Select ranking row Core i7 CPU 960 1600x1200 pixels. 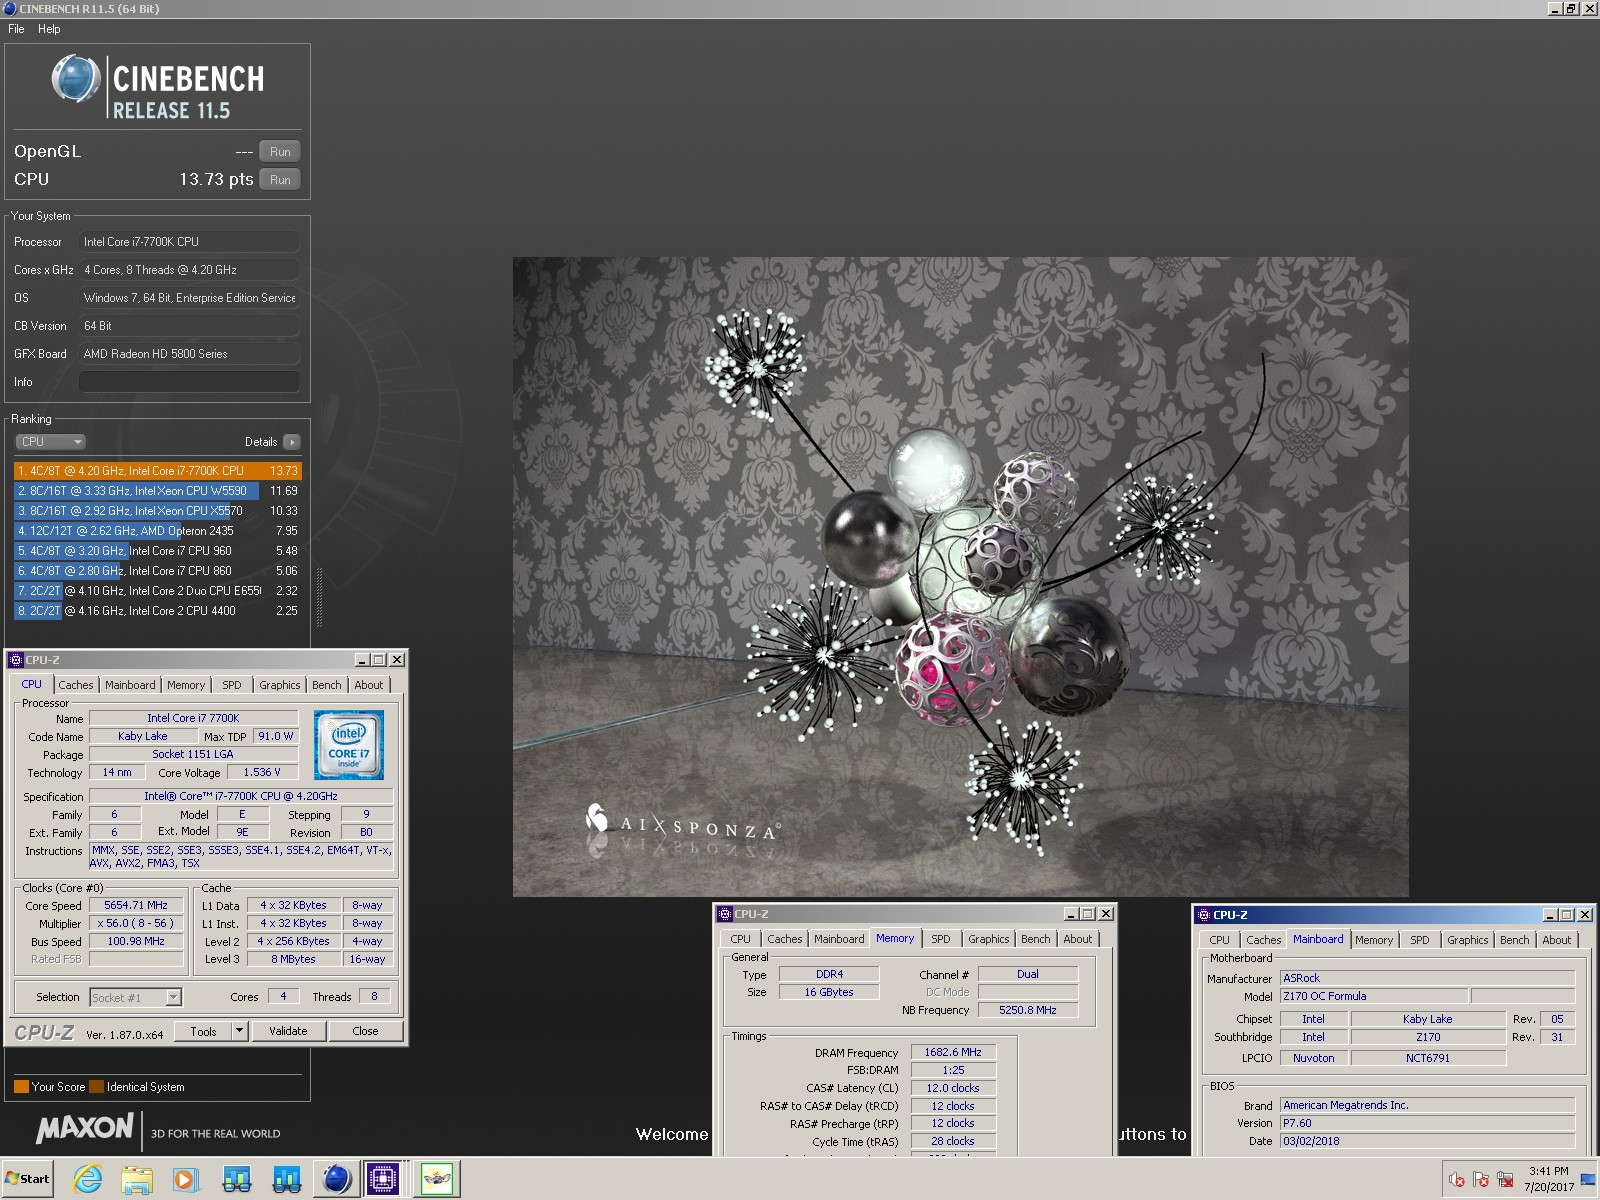point(157,551)
